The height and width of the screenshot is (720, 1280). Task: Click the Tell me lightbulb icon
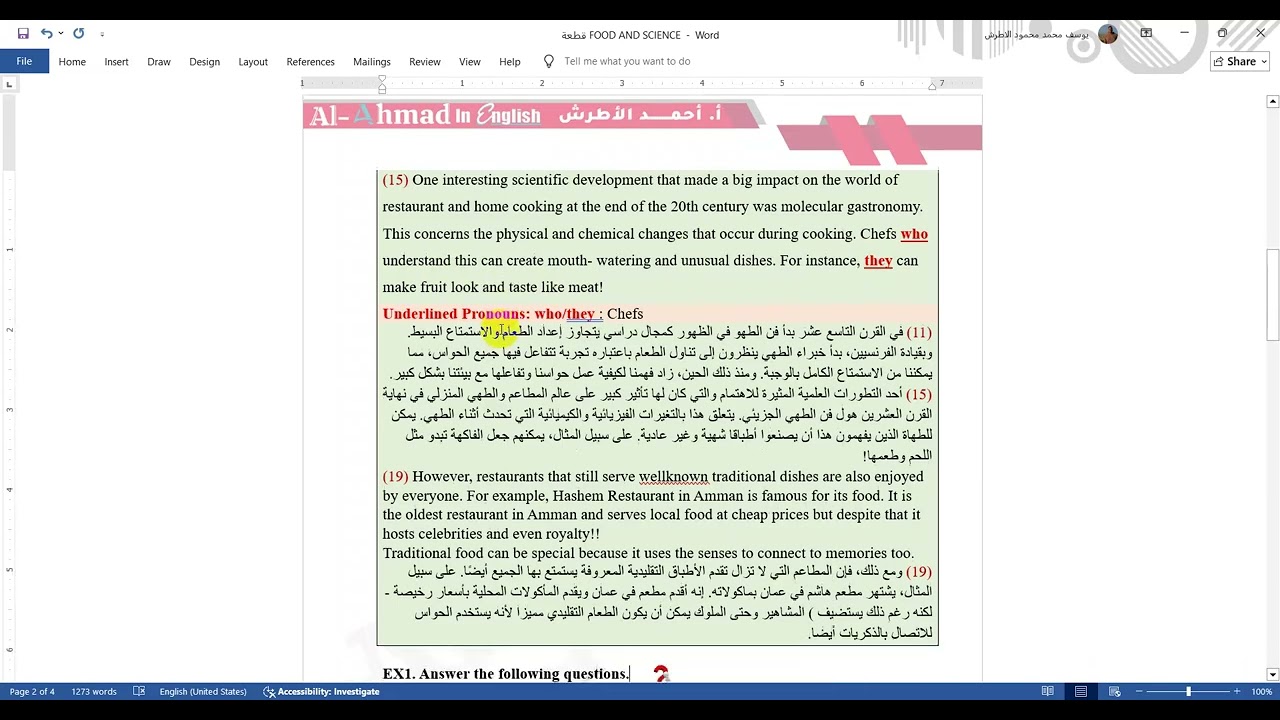pos(548,61)
